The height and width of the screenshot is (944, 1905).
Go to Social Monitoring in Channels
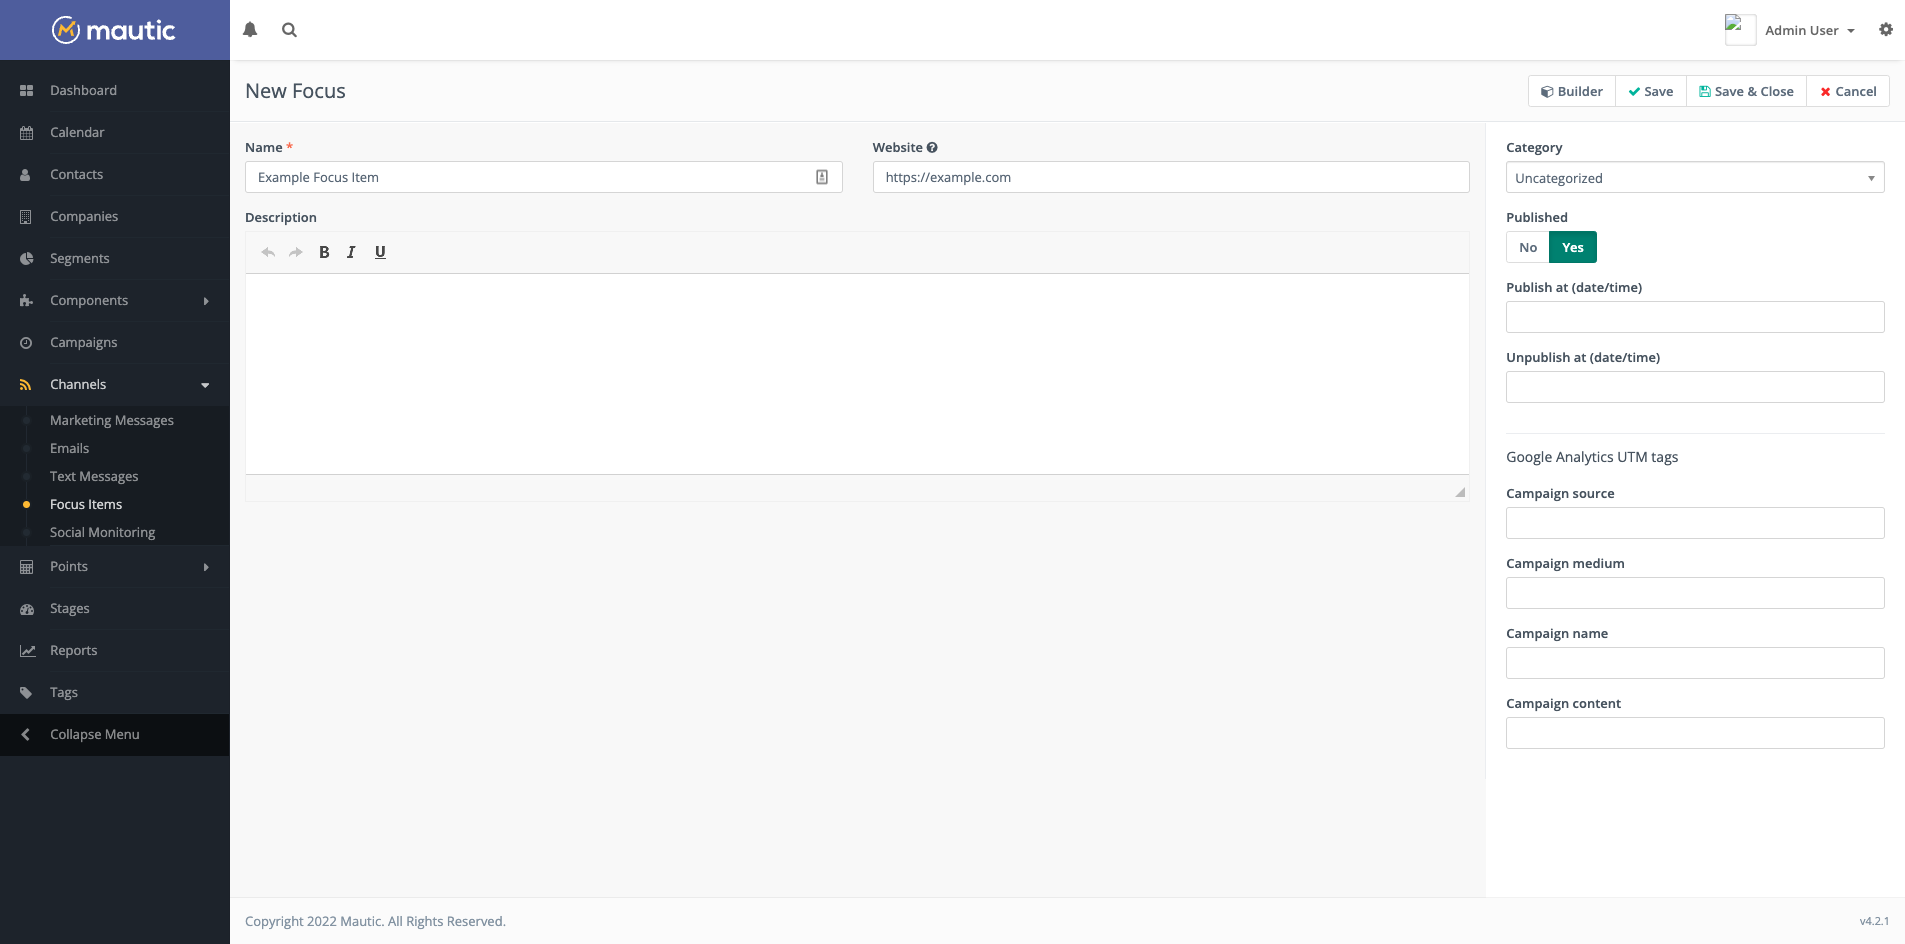102,533
